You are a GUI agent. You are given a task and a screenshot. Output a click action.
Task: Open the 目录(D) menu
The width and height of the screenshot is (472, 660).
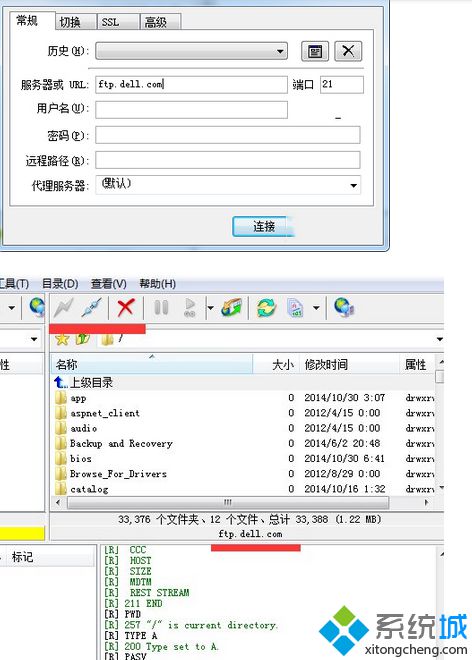tap(60, 284)
